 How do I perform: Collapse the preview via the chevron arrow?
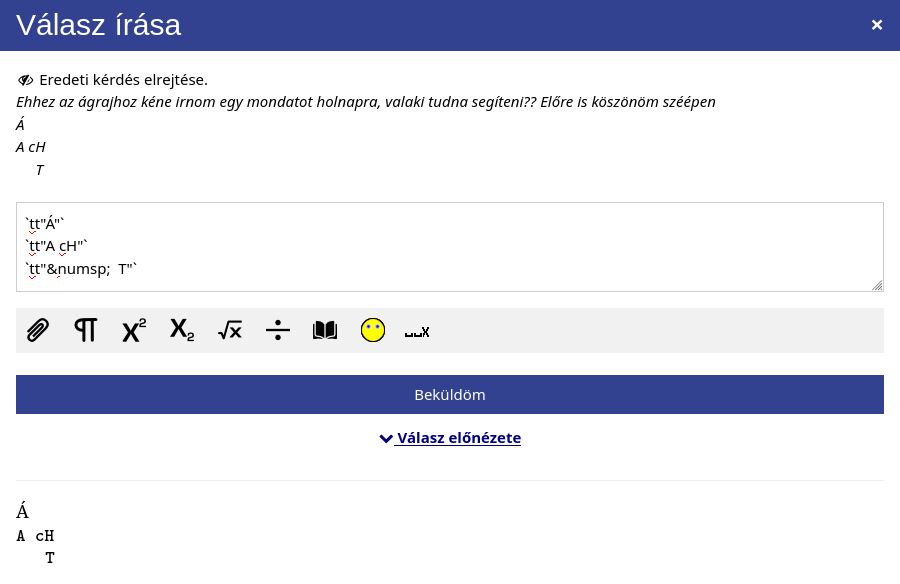point(386,439)
